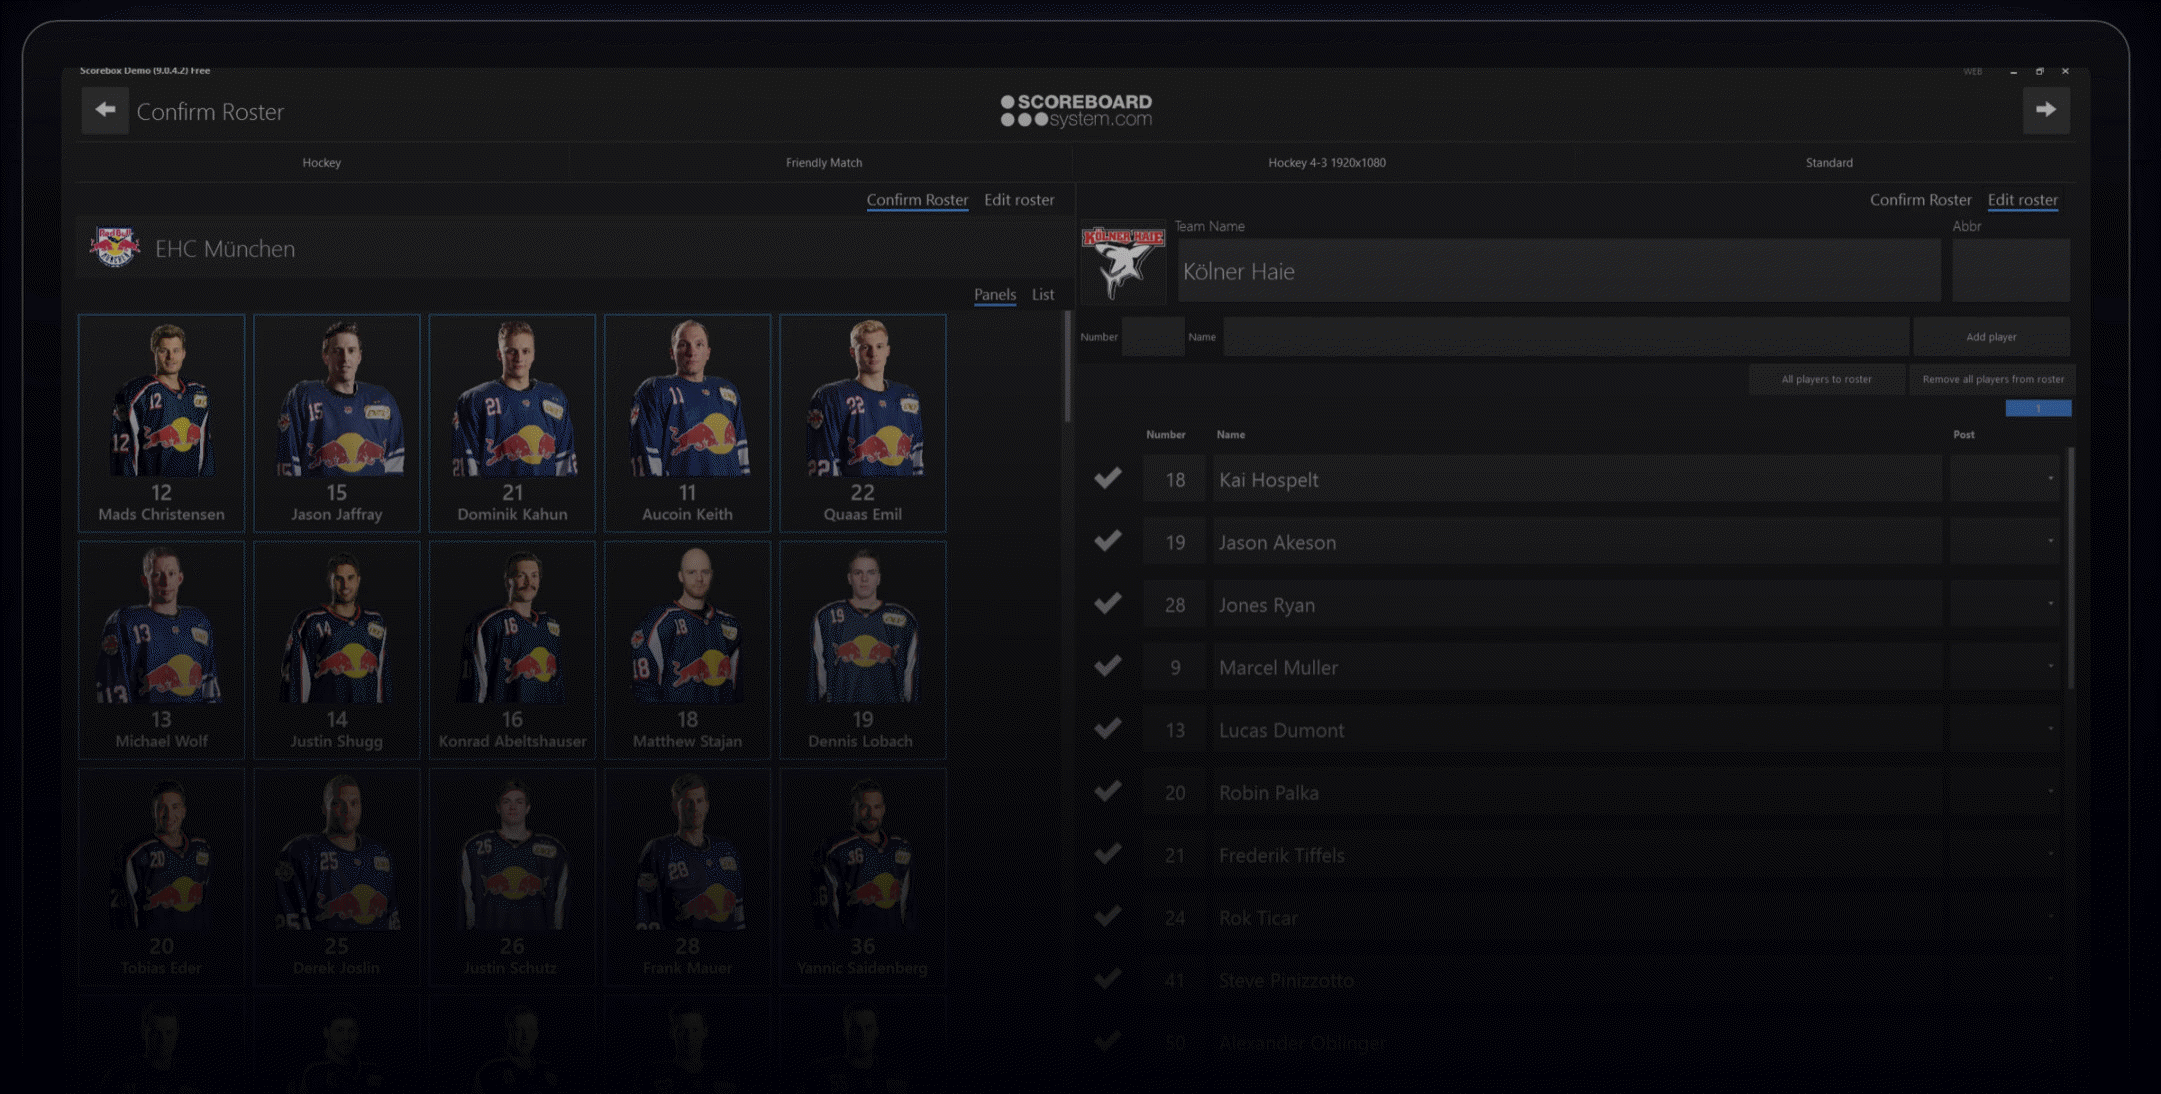
Task: Open Post dropdown for Kai Hospelt
Action: pyautogui.click(x=2005, y=479)
